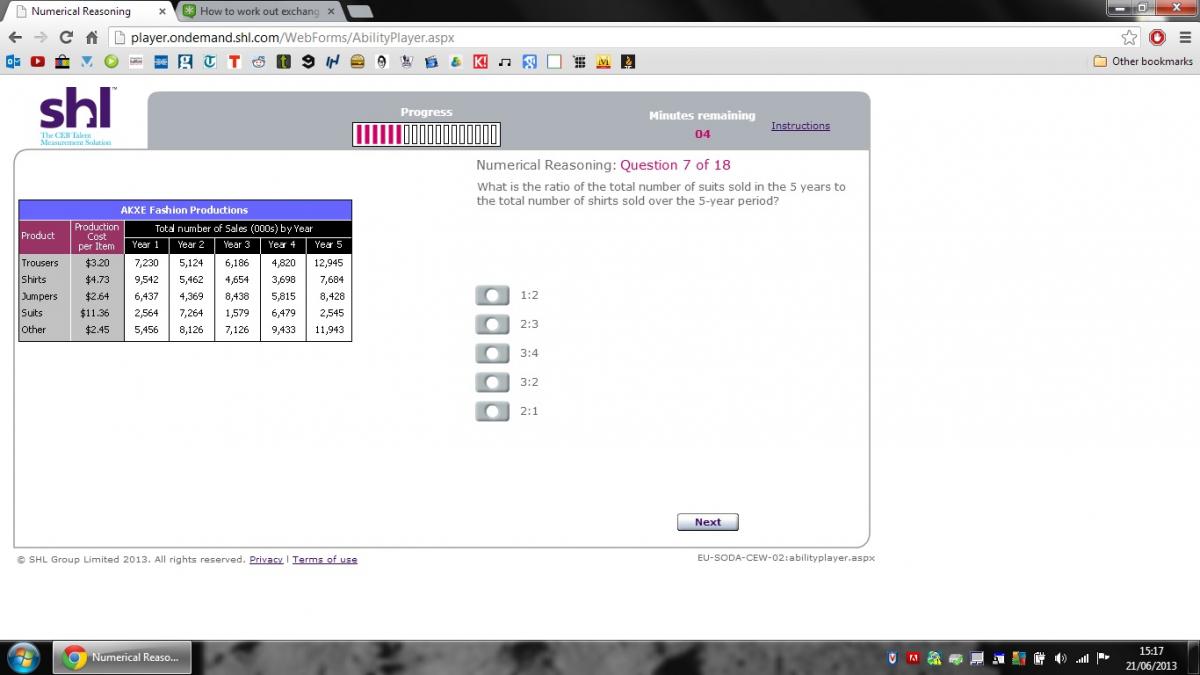This screenshot has height=675, width=1200.
Task: Close the 'How to work out exchang' tab
Action: 331,12
